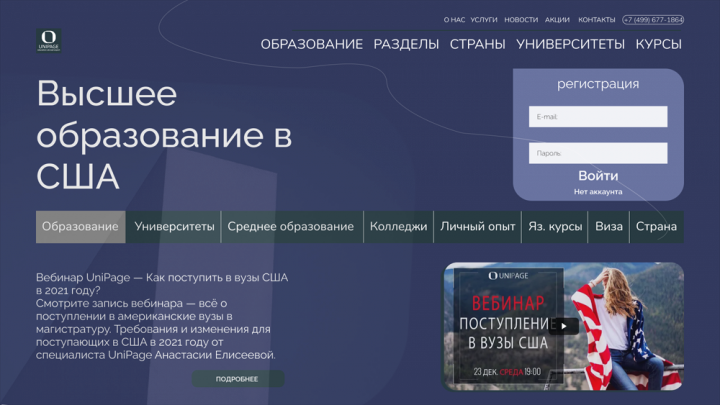This screenshot has height=405, width=720.
Task: Go to НОВОСТИ in top bar
Action: click(521, 20)
